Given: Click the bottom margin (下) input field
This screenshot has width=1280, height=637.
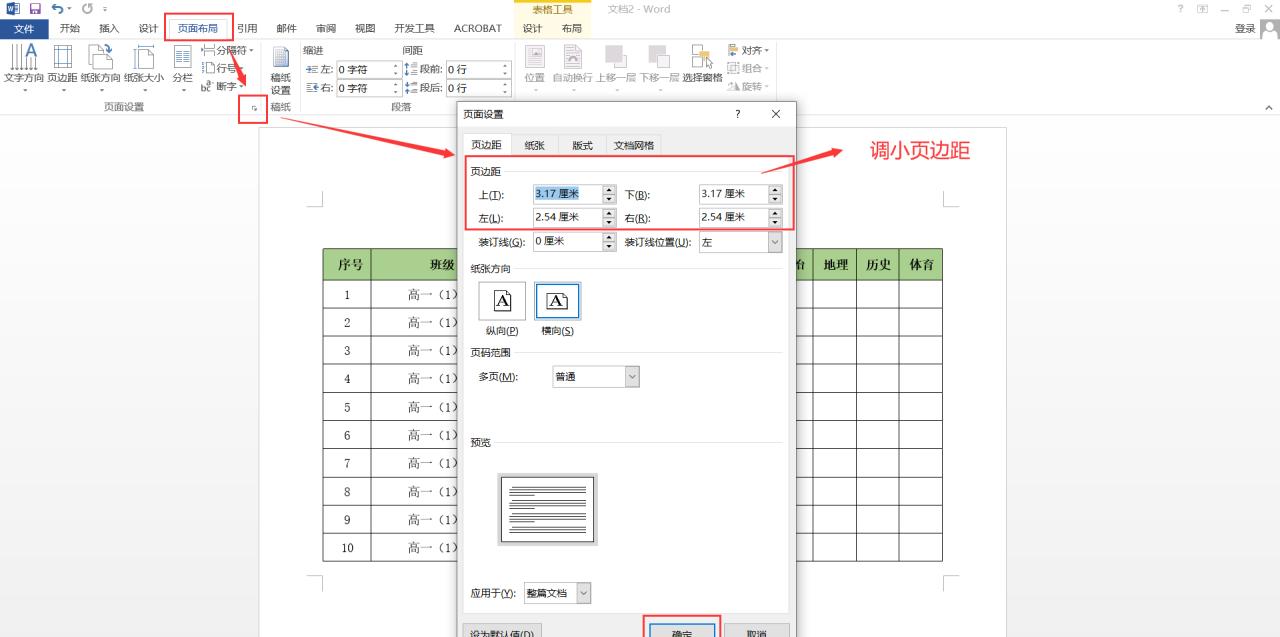Looking at the screenshot, I should (733, 194).
